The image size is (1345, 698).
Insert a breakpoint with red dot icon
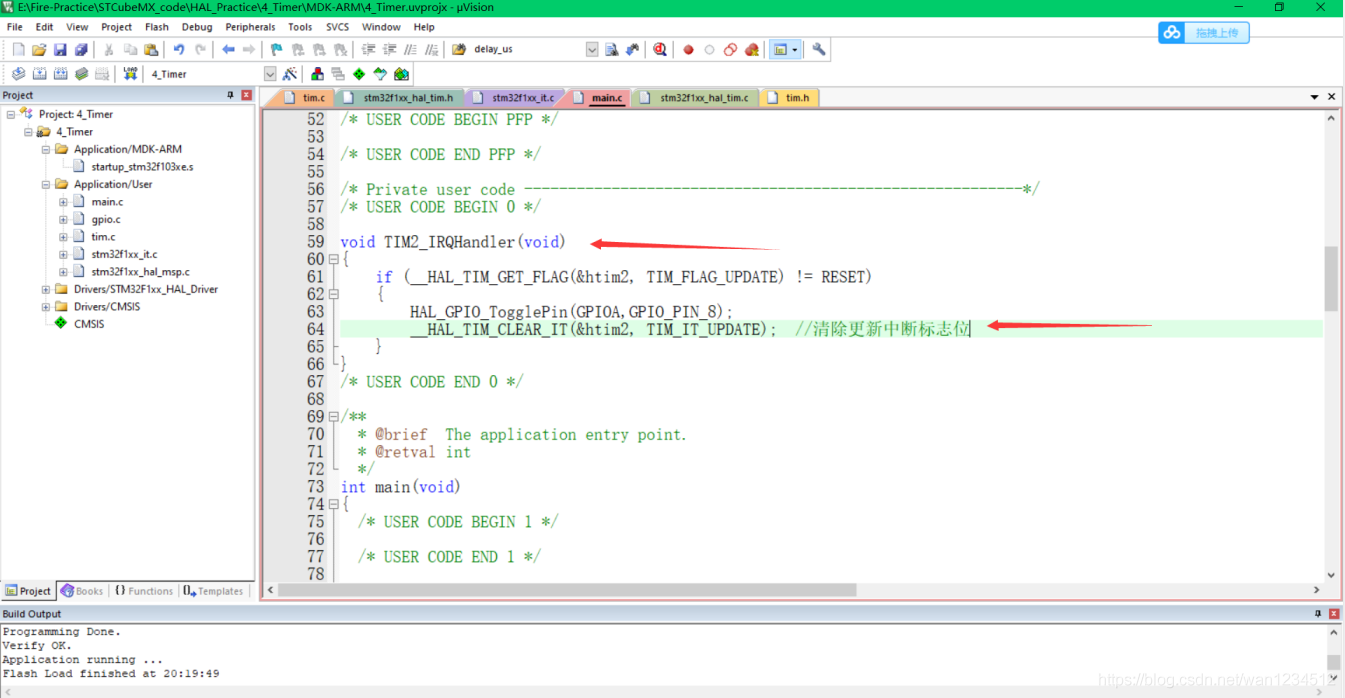pos(688,50)
